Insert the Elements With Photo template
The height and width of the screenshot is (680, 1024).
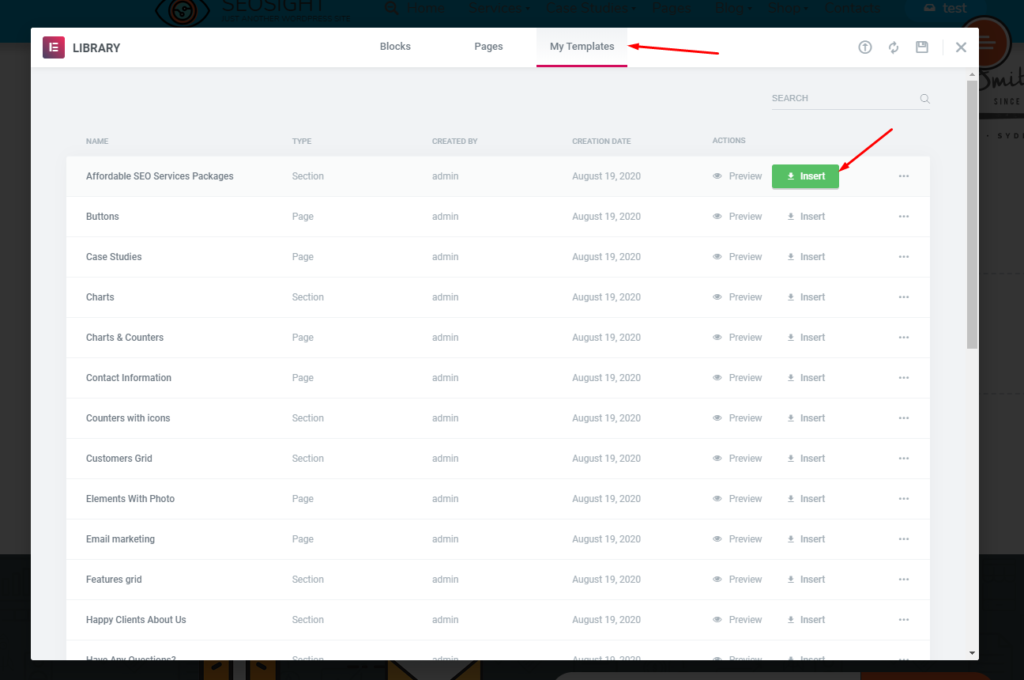point(806,499)
